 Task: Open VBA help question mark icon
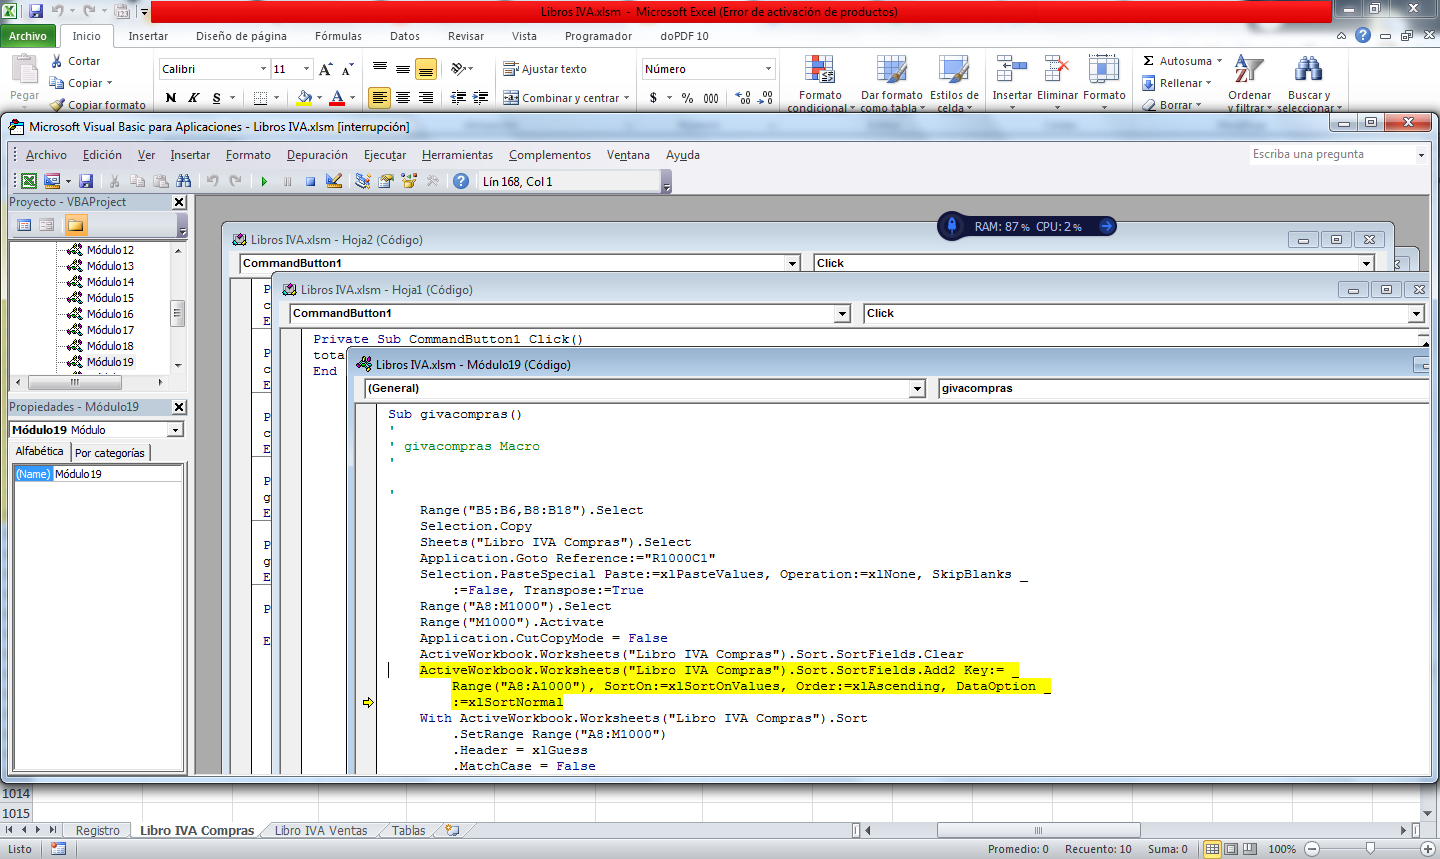pos(460,181)
